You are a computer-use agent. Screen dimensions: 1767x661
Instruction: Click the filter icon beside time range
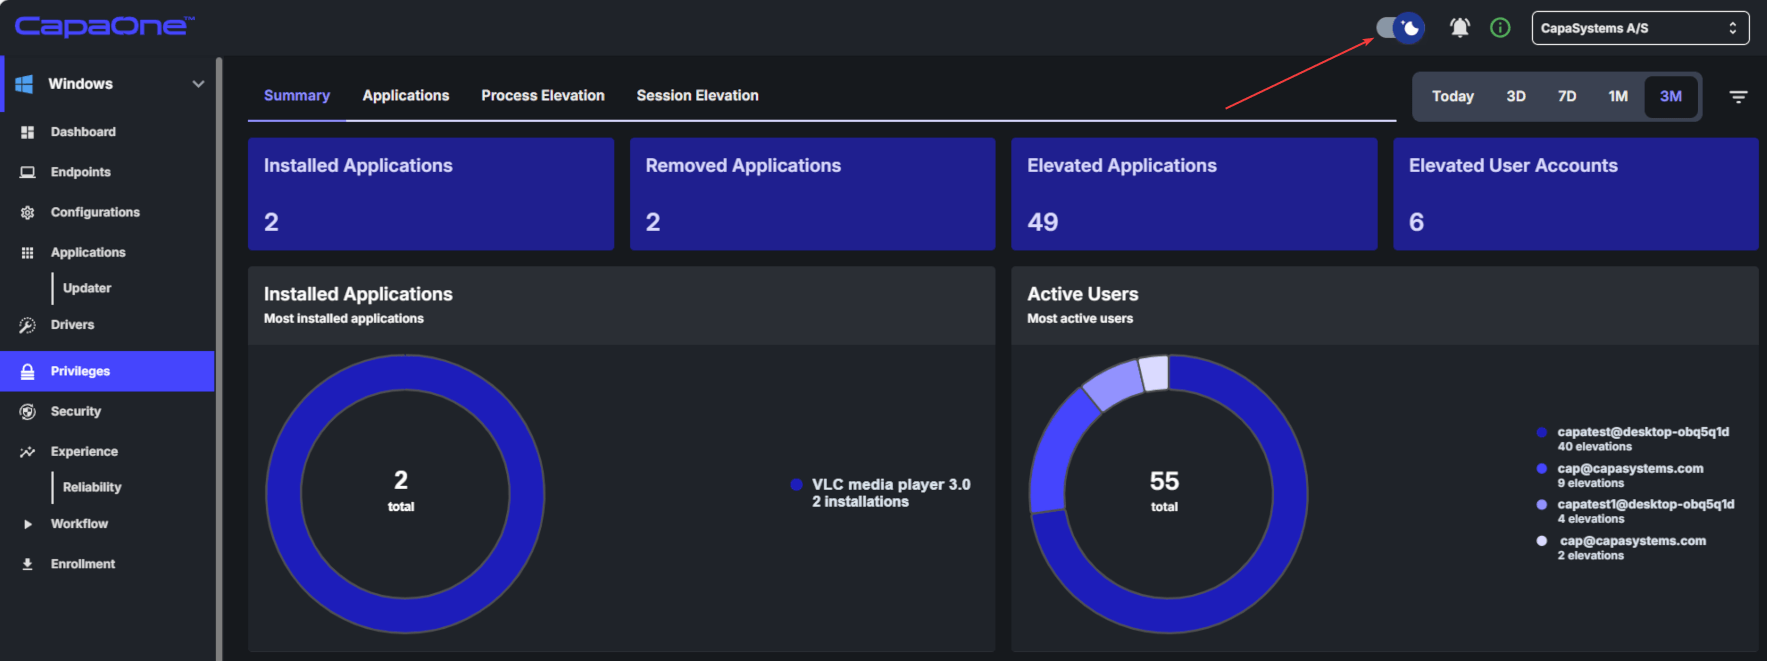click(x=1738, y=97)
